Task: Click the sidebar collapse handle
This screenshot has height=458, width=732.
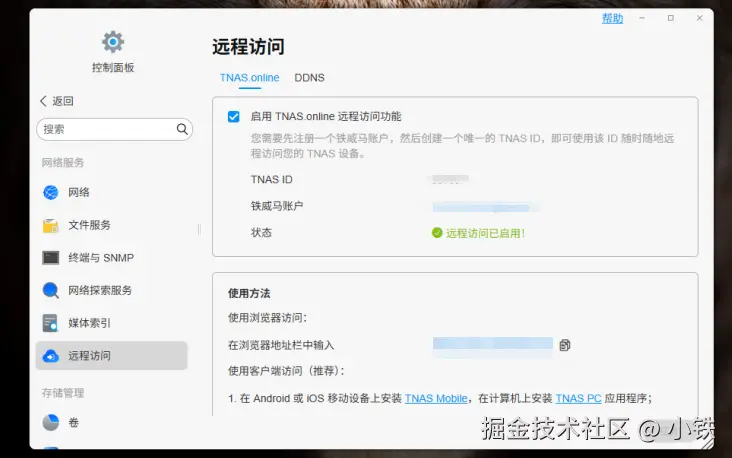Action: 199,229
